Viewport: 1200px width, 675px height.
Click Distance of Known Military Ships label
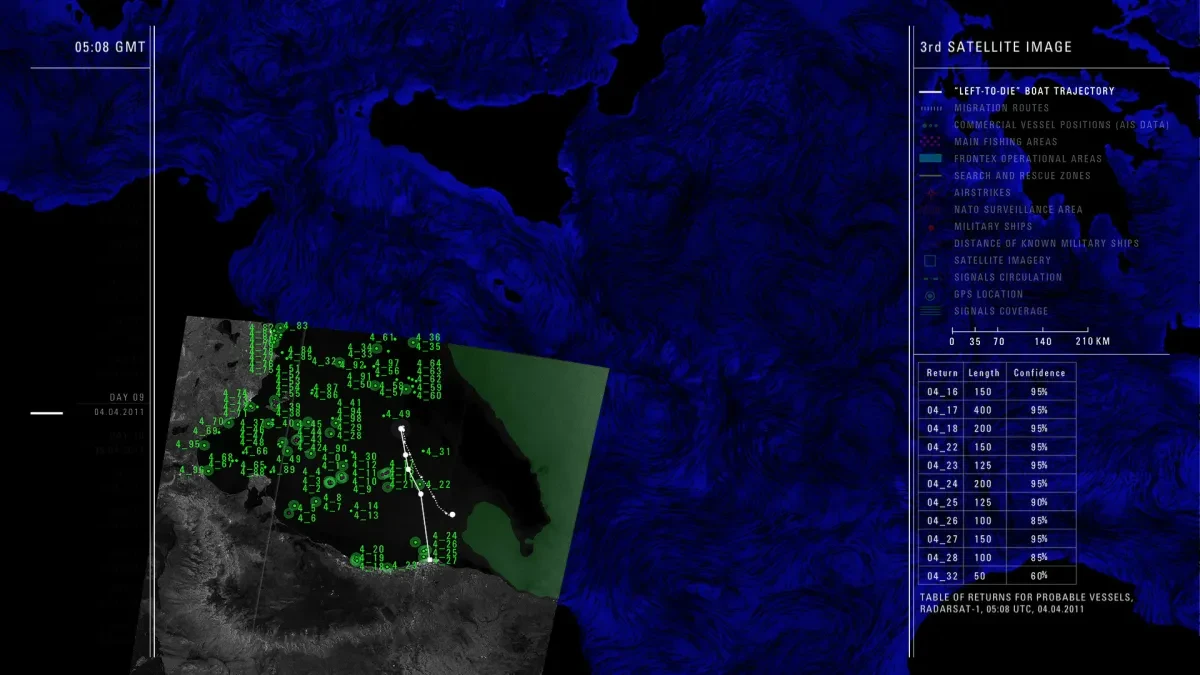coord(1046,243)
